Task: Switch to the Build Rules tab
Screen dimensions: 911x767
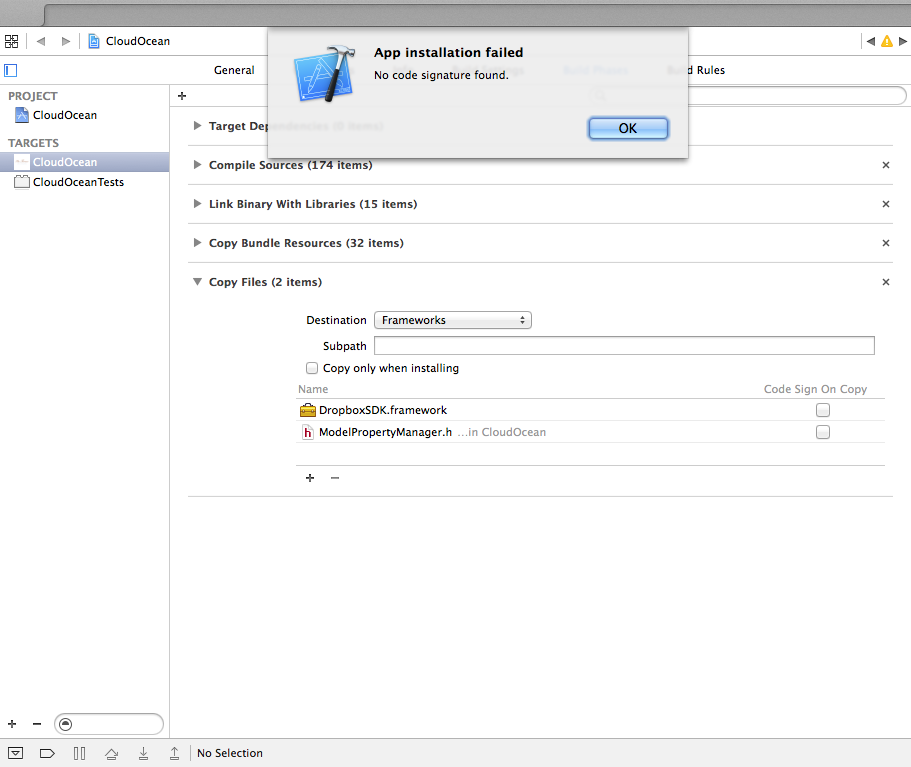Action: tap(696, 70)
